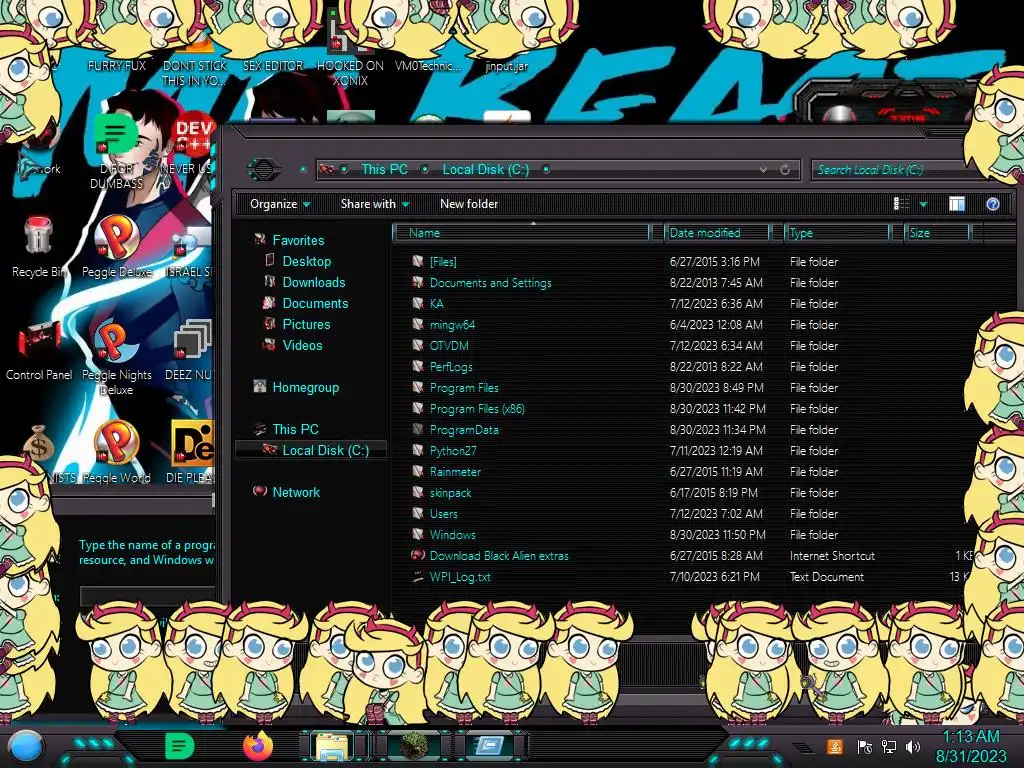The width and height of the screenshot is (1024, 768).
Task: Open the Organize dropdown menu
Action: pyautogui.click(x=280, y=204)
